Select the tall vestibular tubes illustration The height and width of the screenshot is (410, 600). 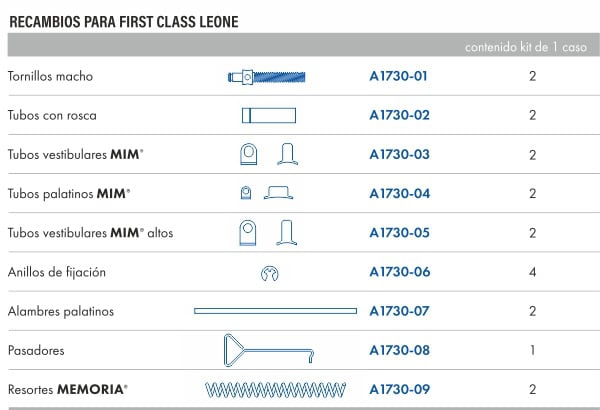click(268, 232)
